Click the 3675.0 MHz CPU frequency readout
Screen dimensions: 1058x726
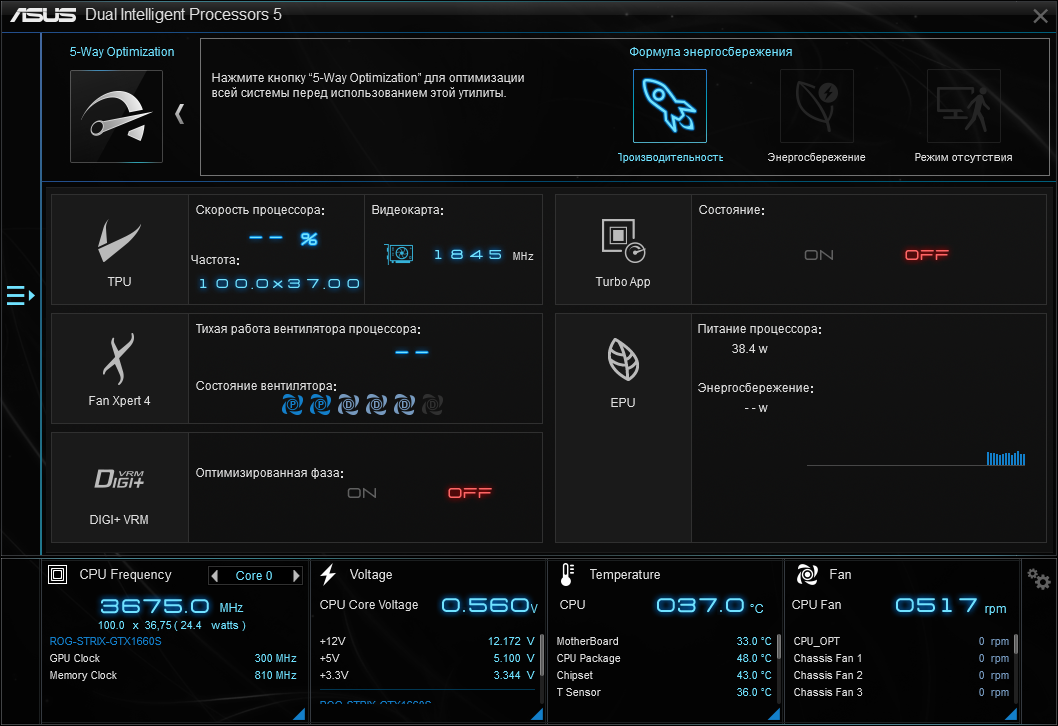[172, 606]
